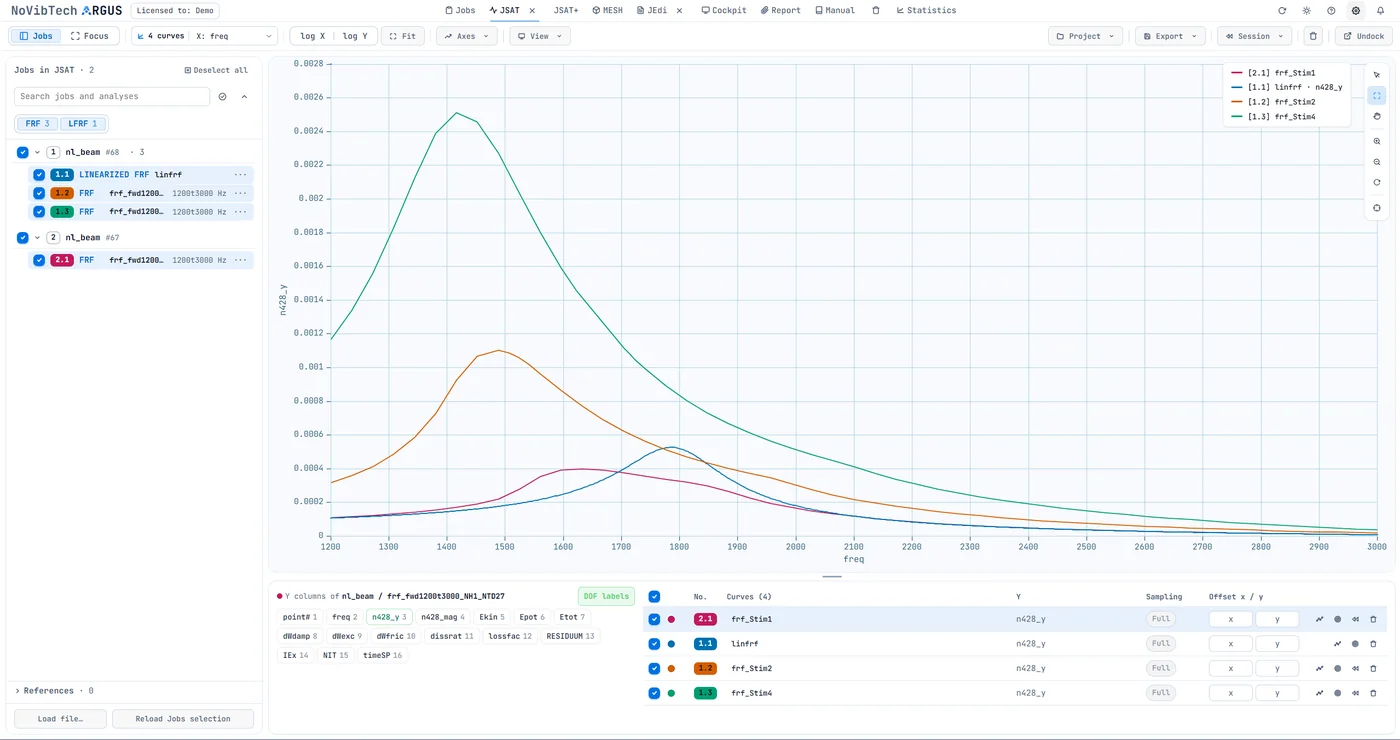
Task: Uncheck the 2.1 FRF analysis checkbox
Action: [39, 260]
